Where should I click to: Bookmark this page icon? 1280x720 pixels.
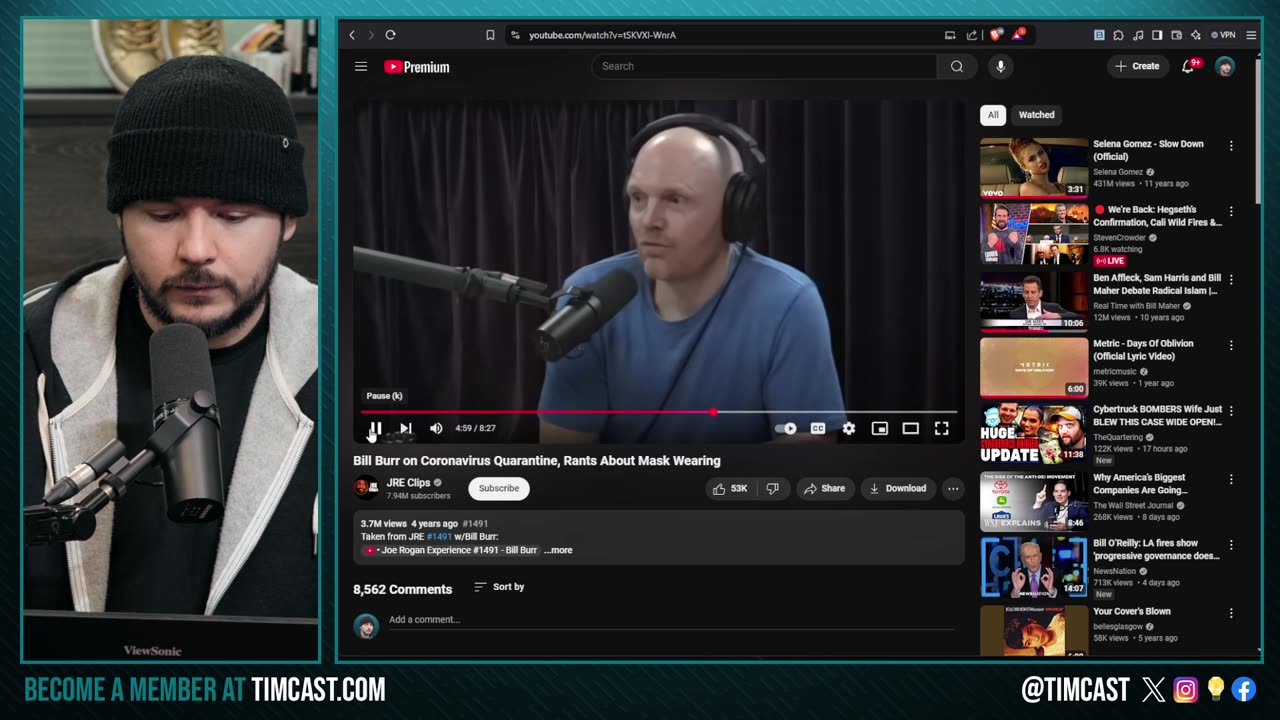pos(490,35)
